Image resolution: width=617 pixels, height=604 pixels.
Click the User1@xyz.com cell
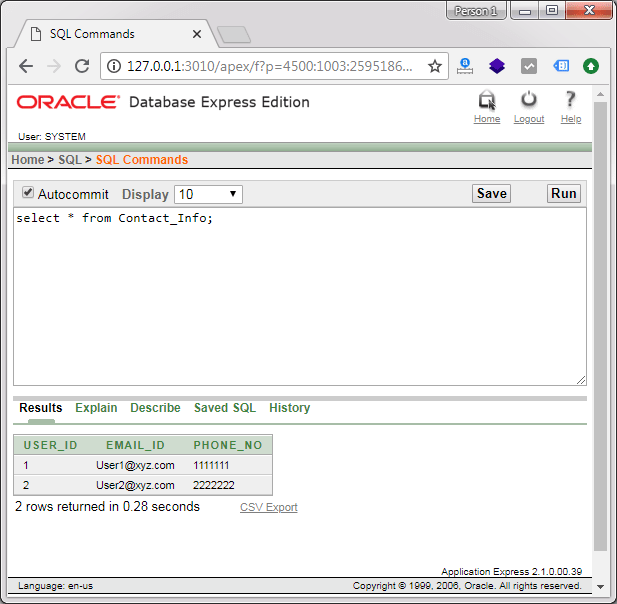[x=135, y=465]
